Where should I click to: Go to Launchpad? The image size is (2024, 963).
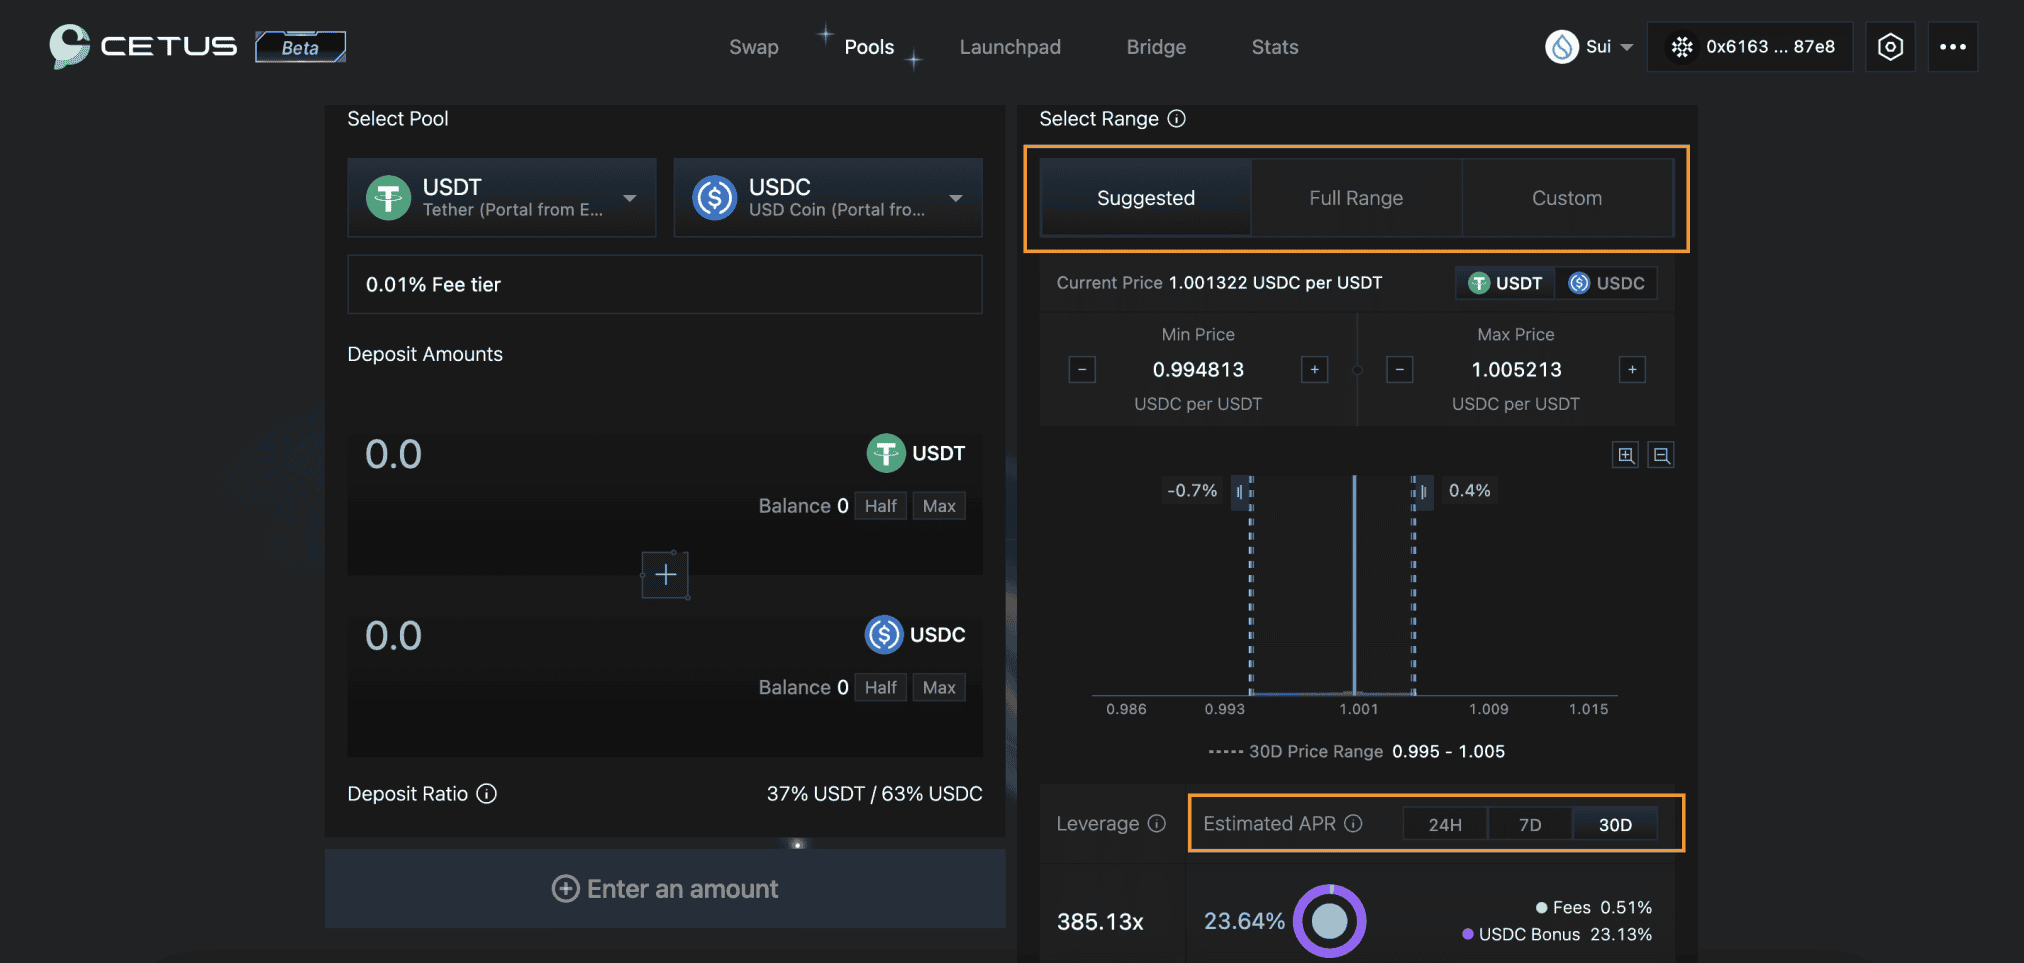[x=1010, y=47]
